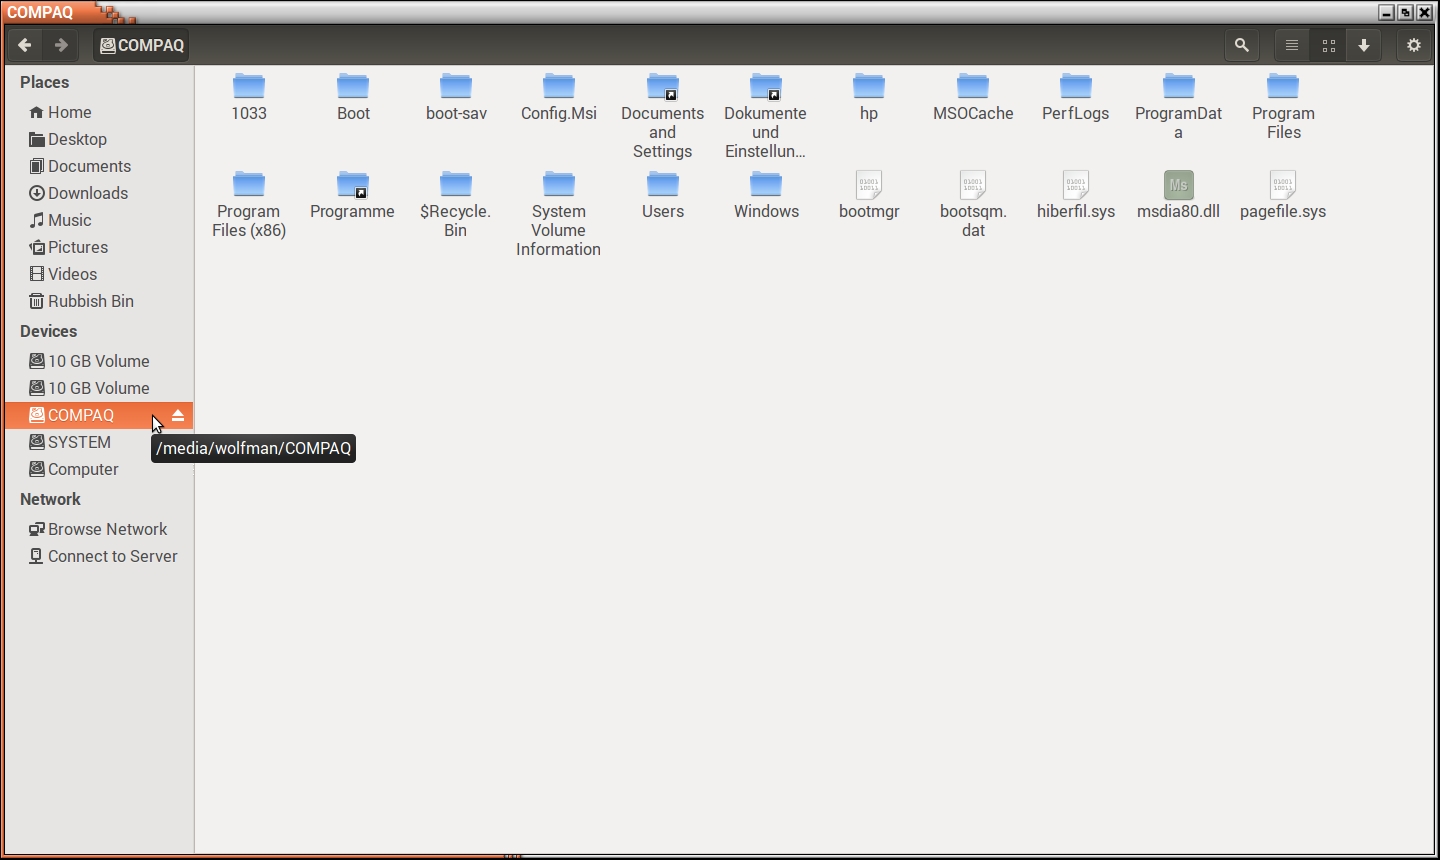The image size is (1440, 860).
Task: Go forward with the right arrow button
Action: (x=61, y=45)
